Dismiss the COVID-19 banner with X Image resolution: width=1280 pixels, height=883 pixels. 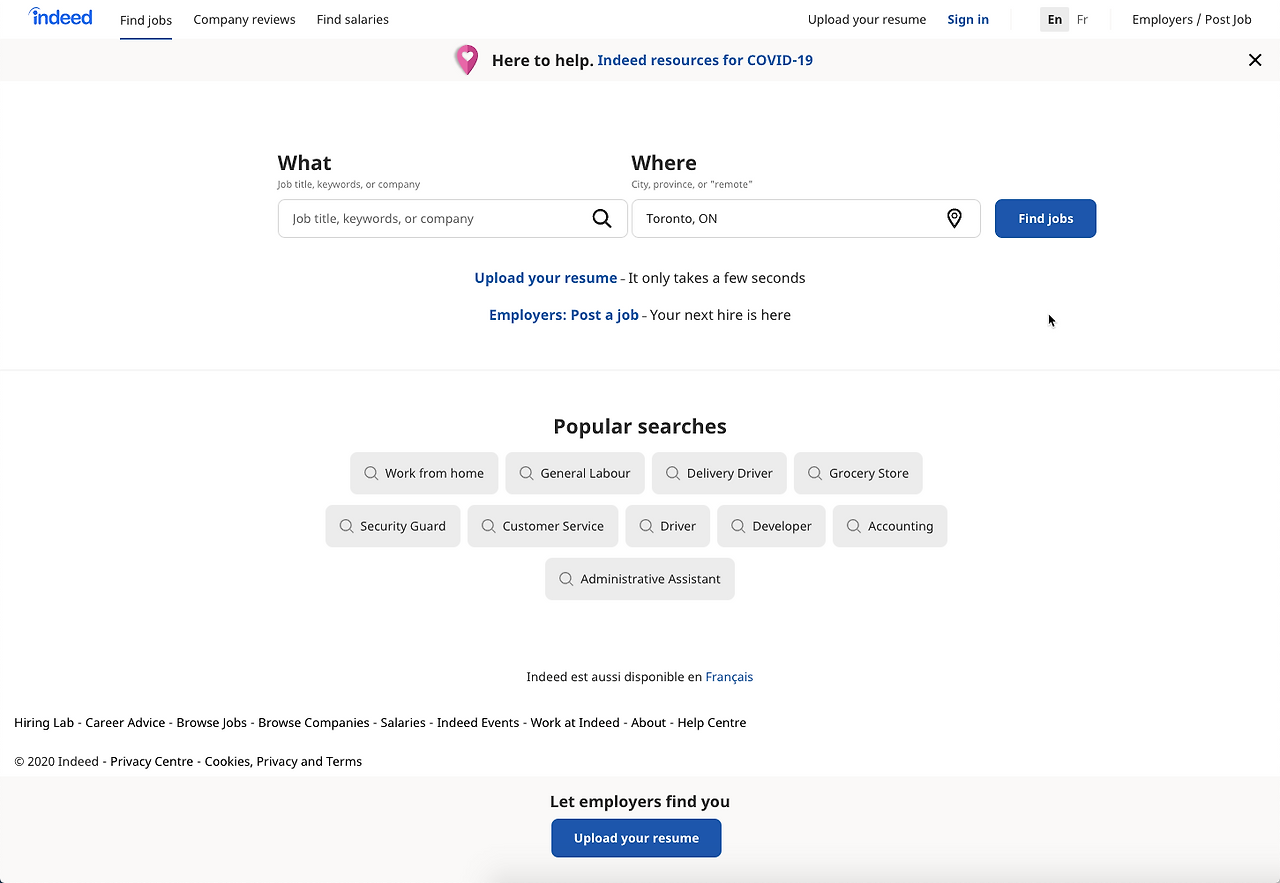1255,60
